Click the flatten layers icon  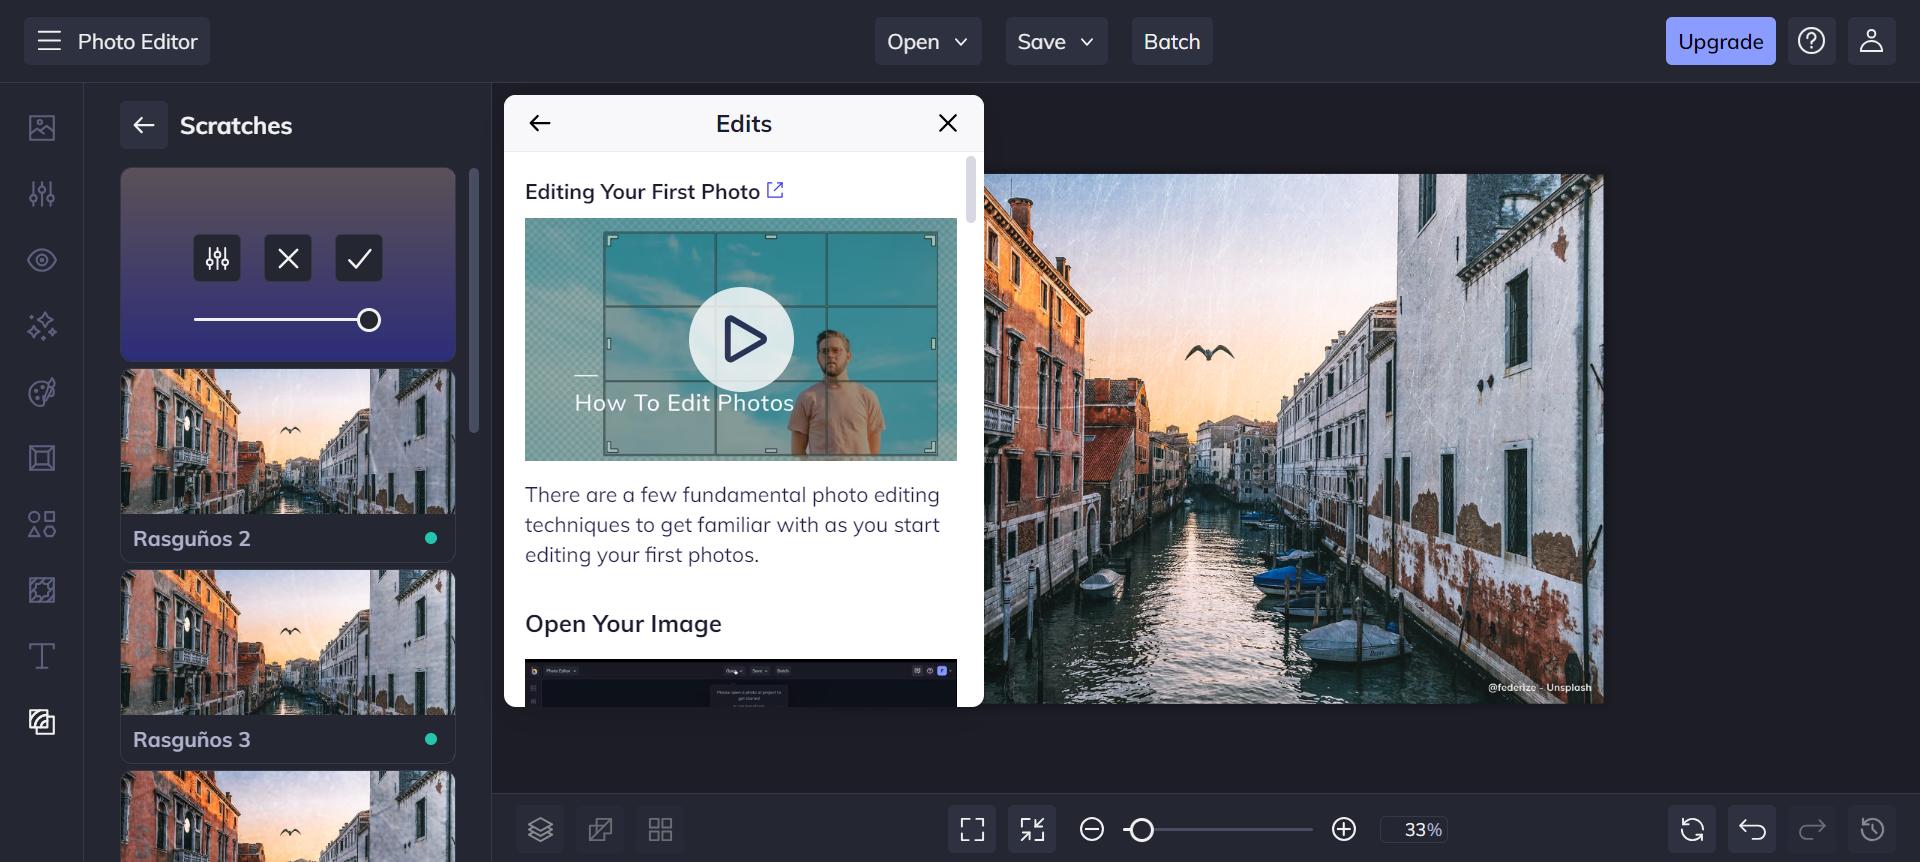tap(600, 829)
